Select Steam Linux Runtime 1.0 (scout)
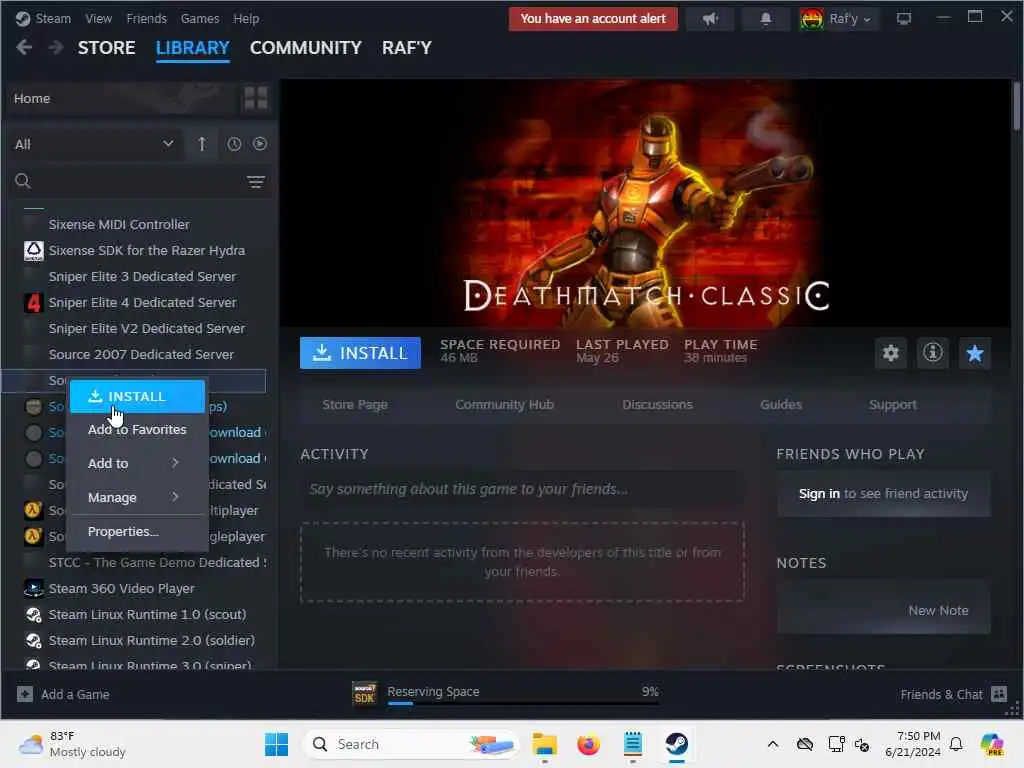 [x=147, y=615]
